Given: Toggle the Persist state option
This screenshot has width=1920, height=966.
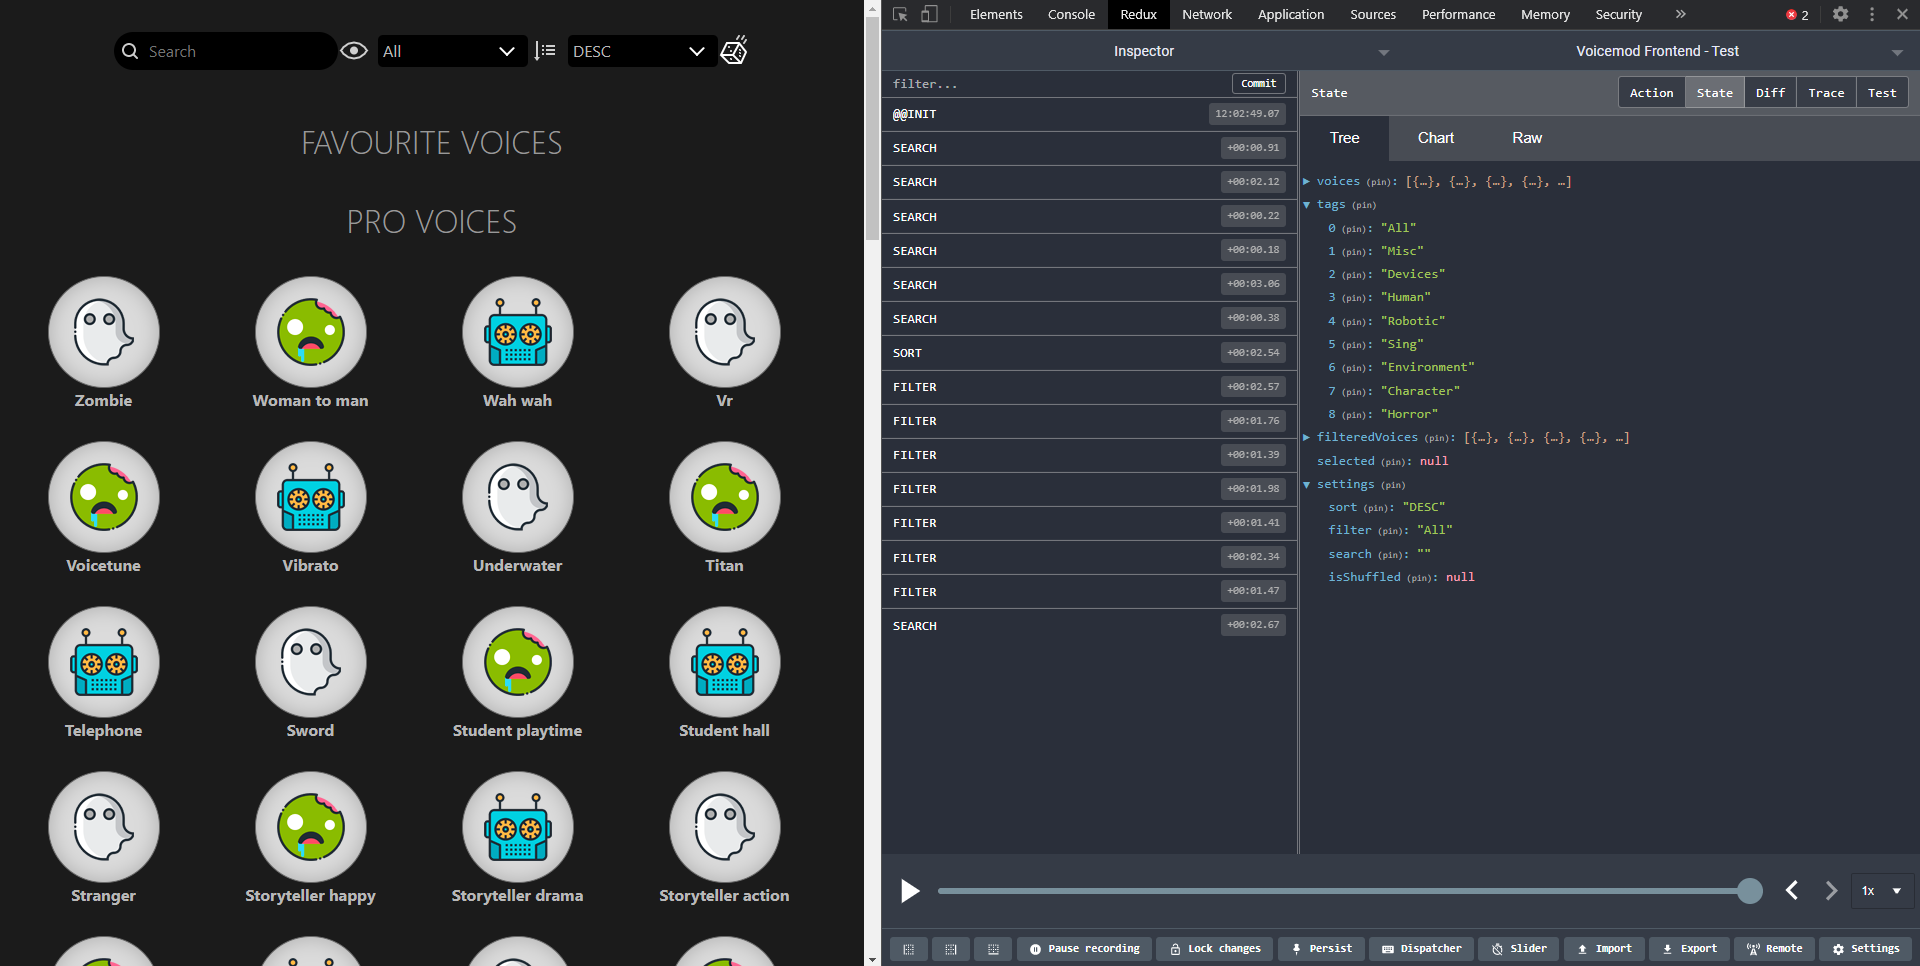Looking at the screenshot, I should (1321, 949).
